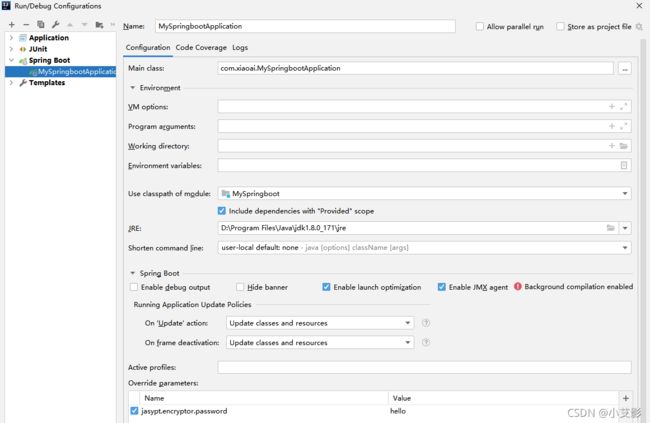Click the Name column header in Override parameters
The image size is (650, 423).
pos(263,398)
